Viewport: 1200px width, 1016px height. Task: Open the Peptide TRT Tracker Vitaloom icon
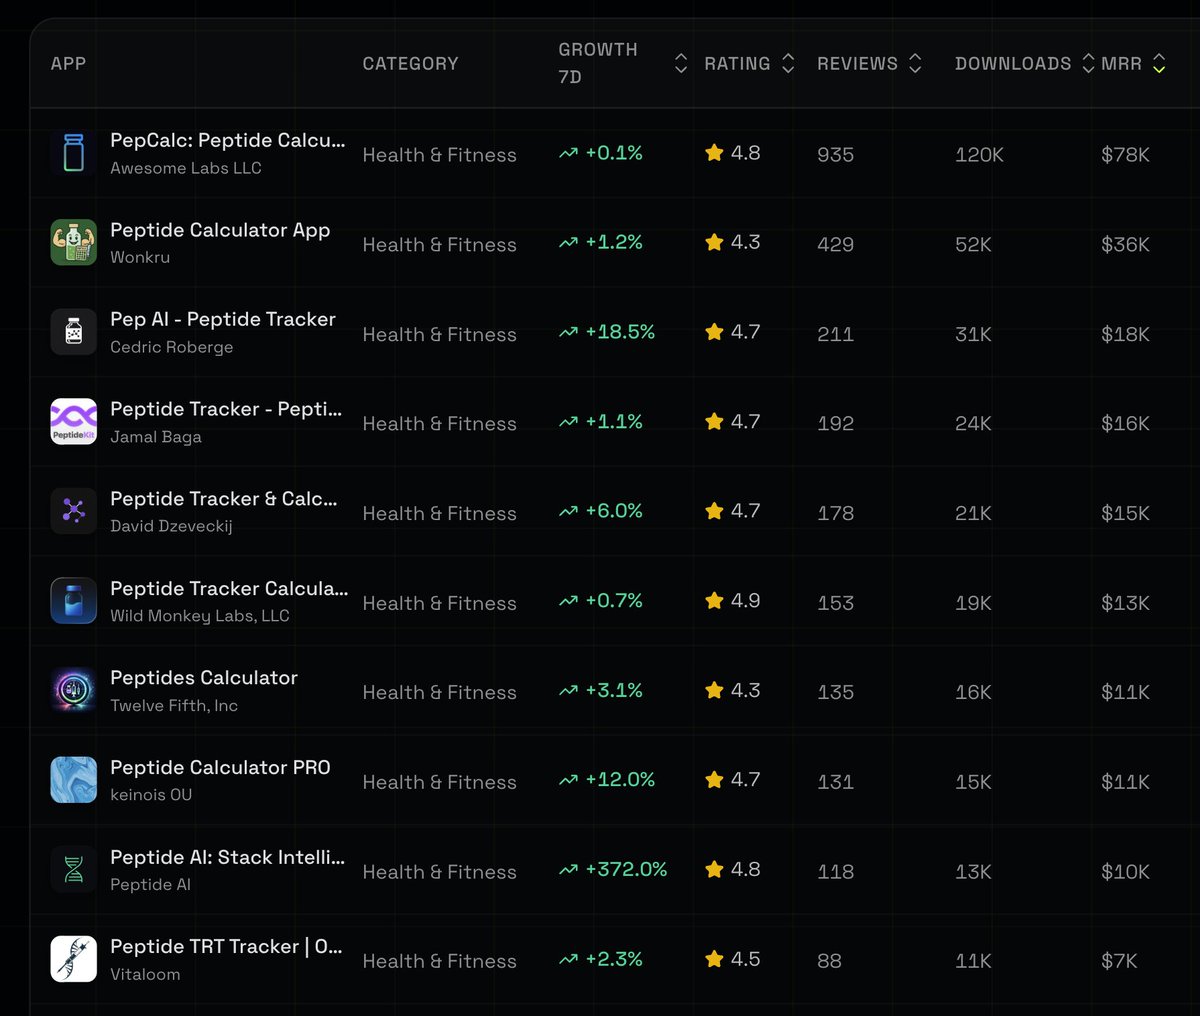(74, 959)
